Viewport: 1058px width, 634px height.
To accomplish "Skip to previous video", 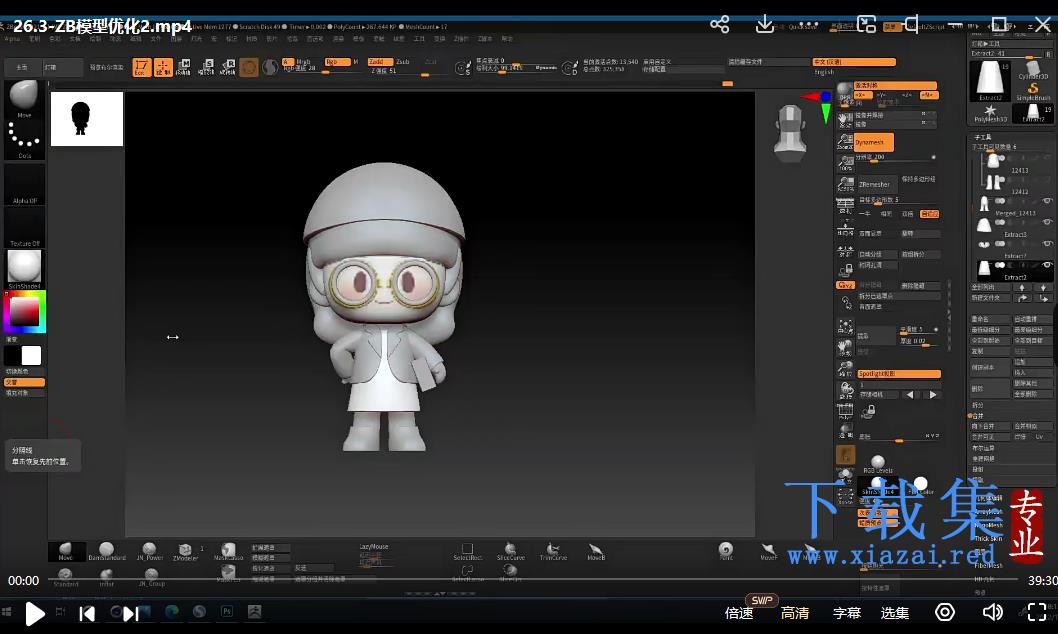I will click(x=87, y=613).
